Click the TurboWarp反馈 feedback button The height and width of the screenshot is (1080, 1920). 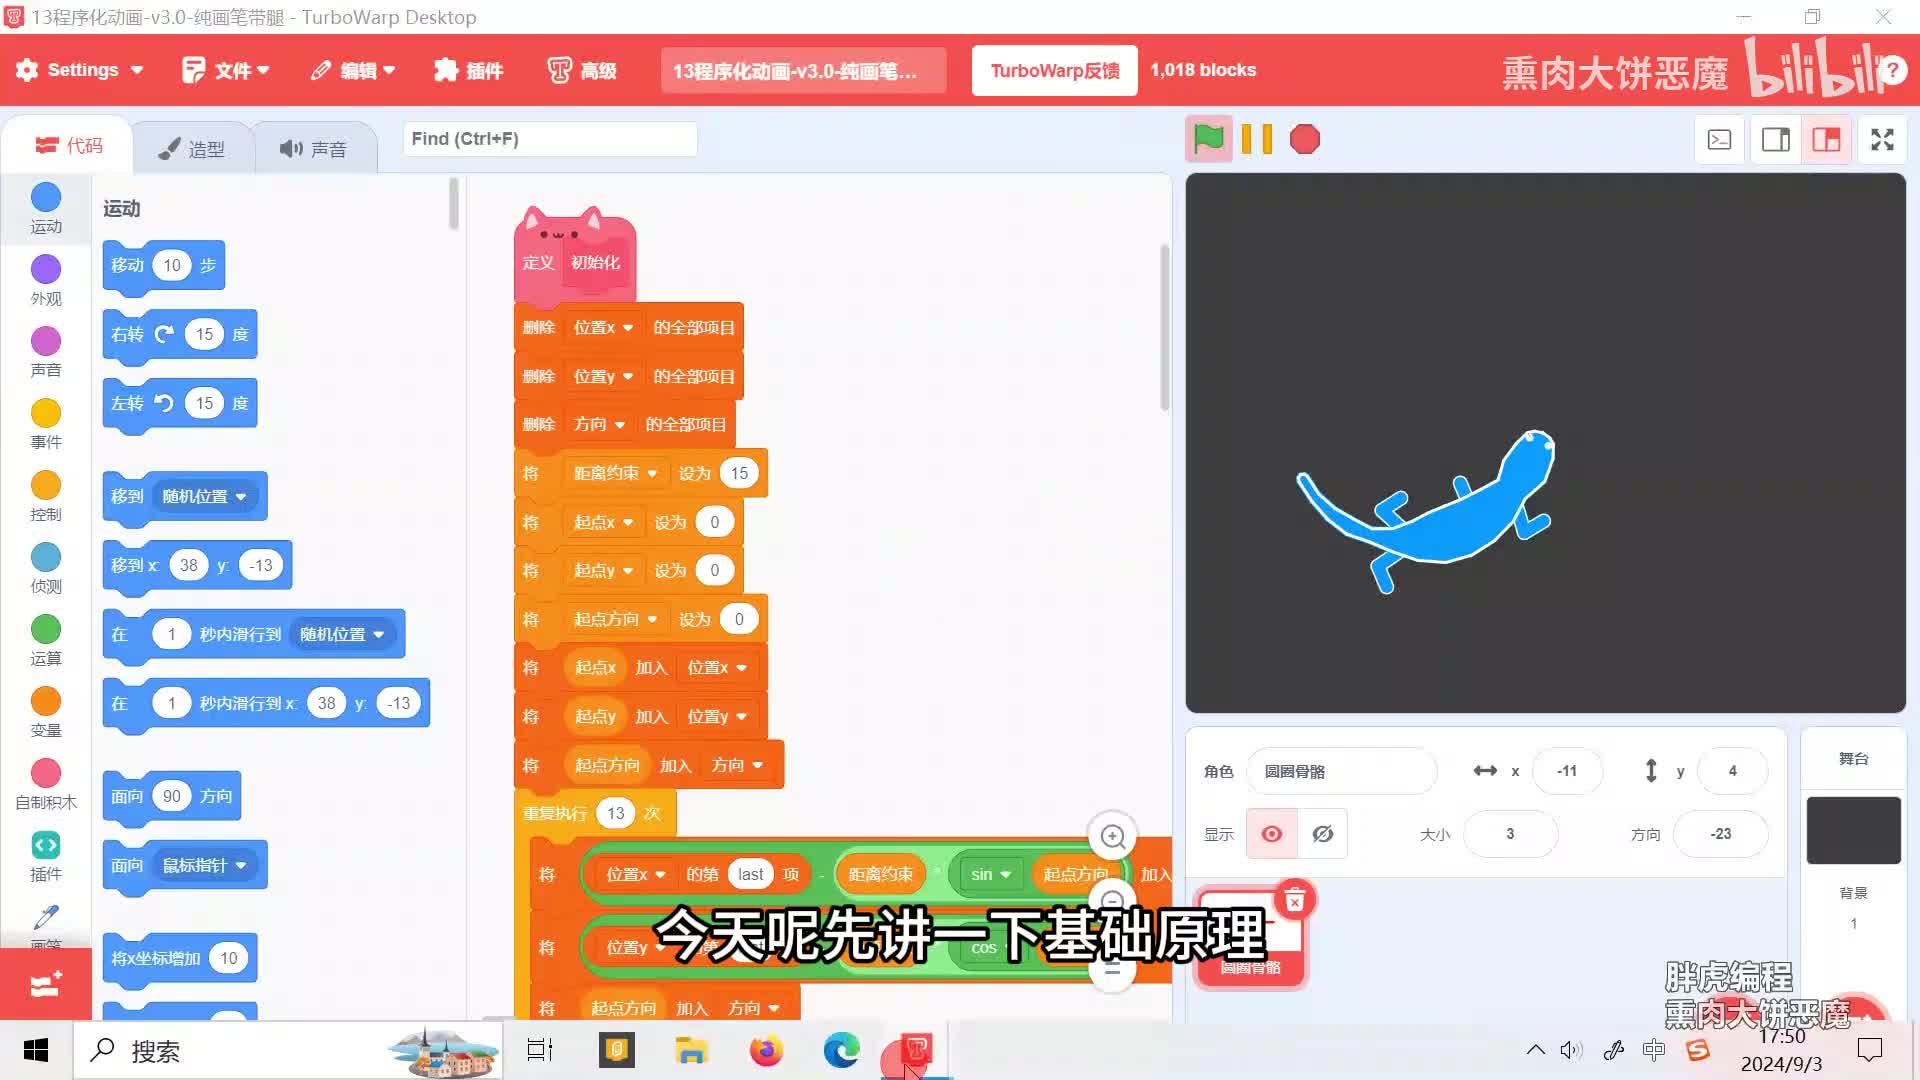point(1055,70)
